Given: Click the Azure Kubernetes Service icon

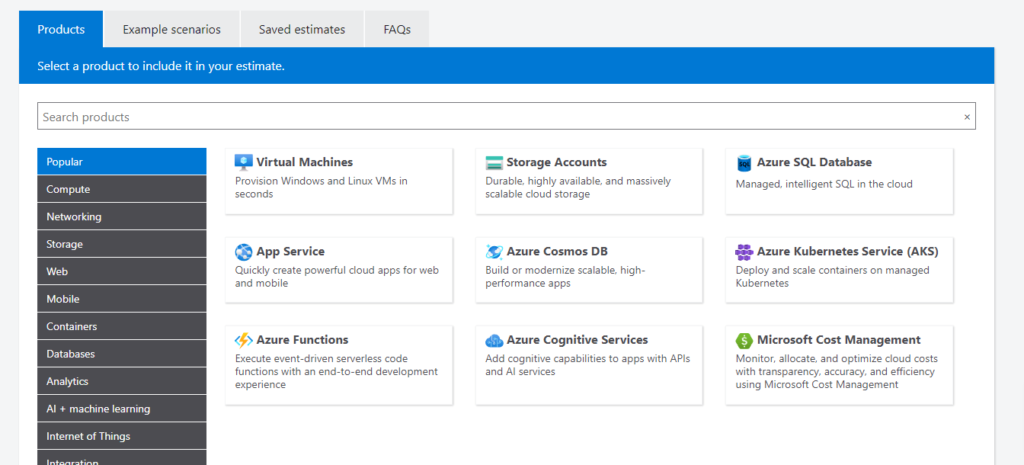Looking at the screenshot, I should 744,252.
